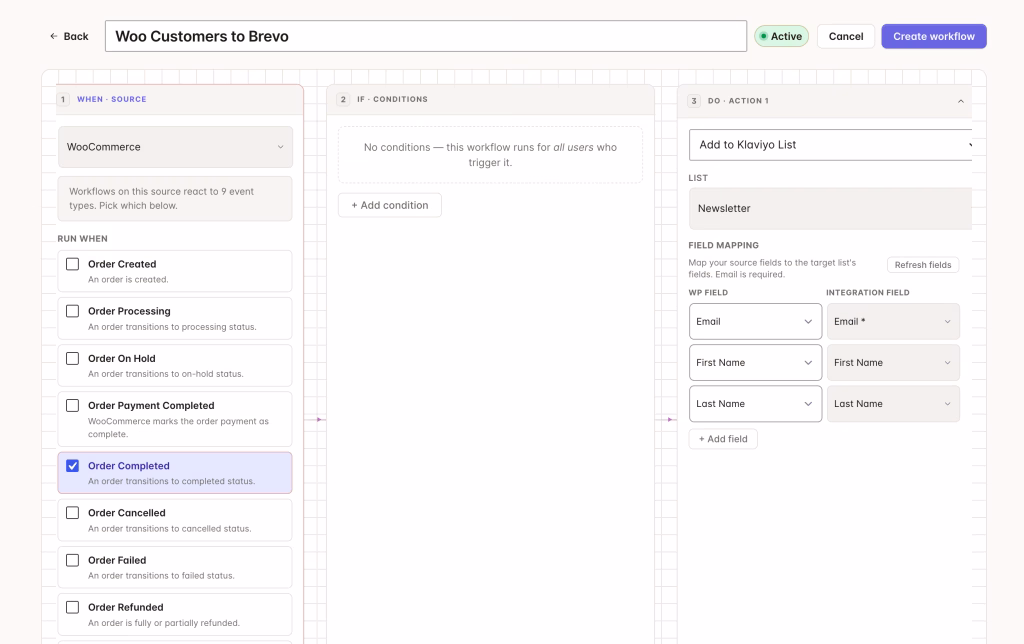Image resolution: width=1024 pixels, height=644 pixels.
Task: Click the 'Order Completed' label text
Action: (x=129, y=466)
